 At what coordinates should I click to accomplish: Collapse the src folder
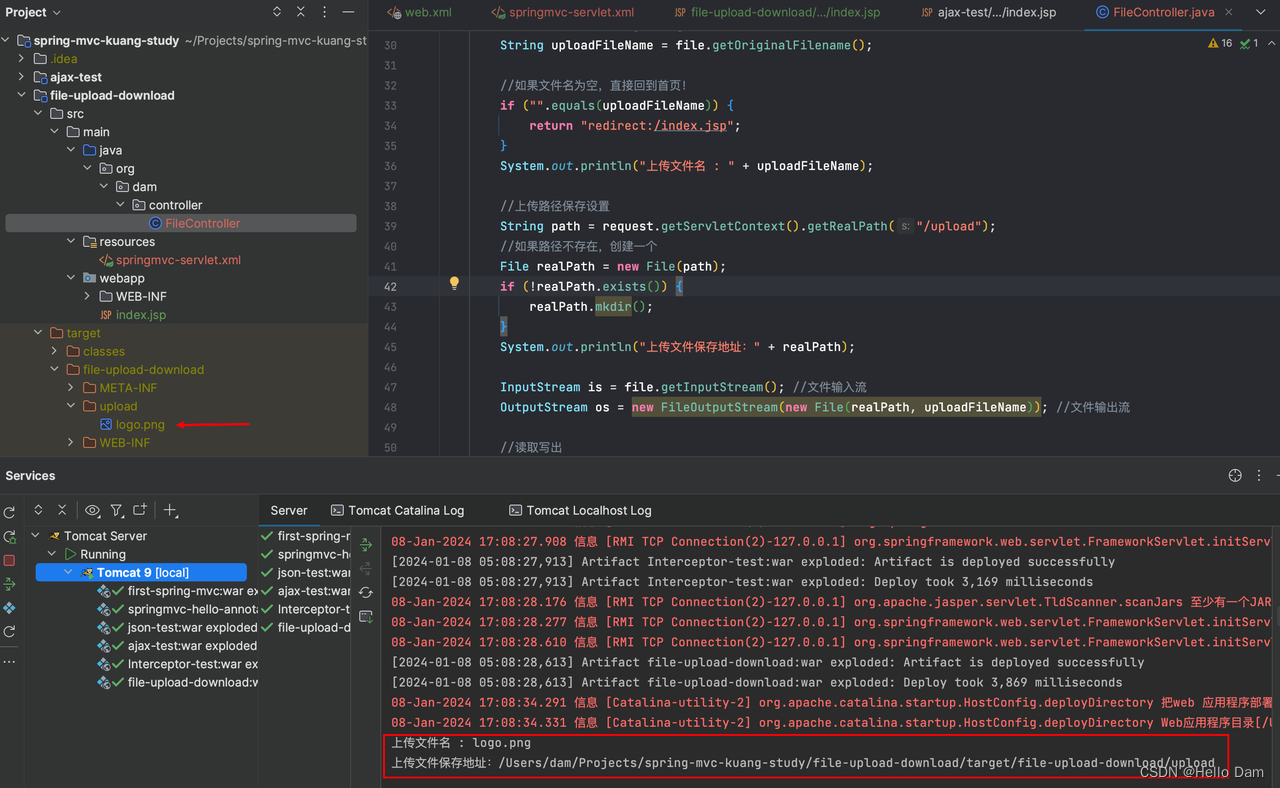click(39, 114)
